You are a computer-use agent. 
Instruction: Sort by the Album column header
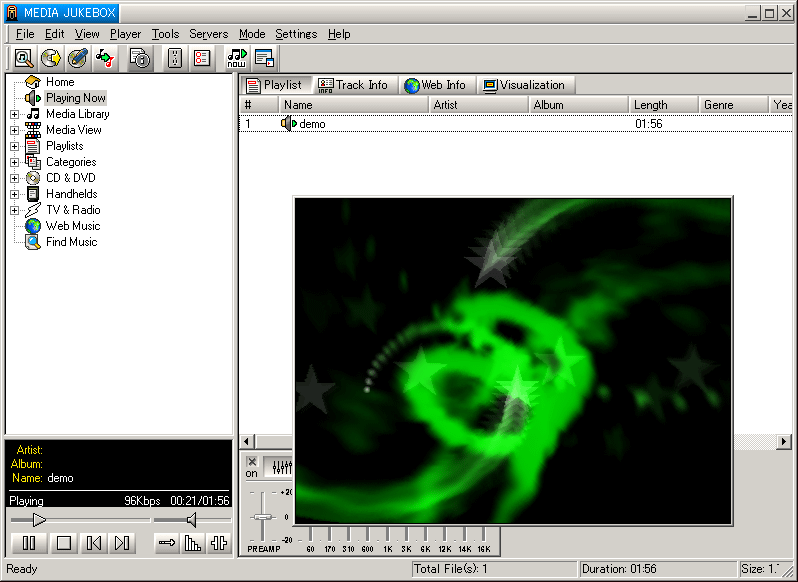578,105
